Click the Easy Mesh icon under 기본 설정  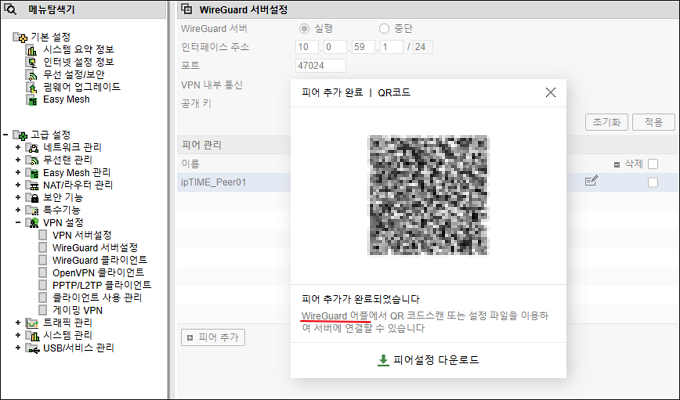[32, 100]
